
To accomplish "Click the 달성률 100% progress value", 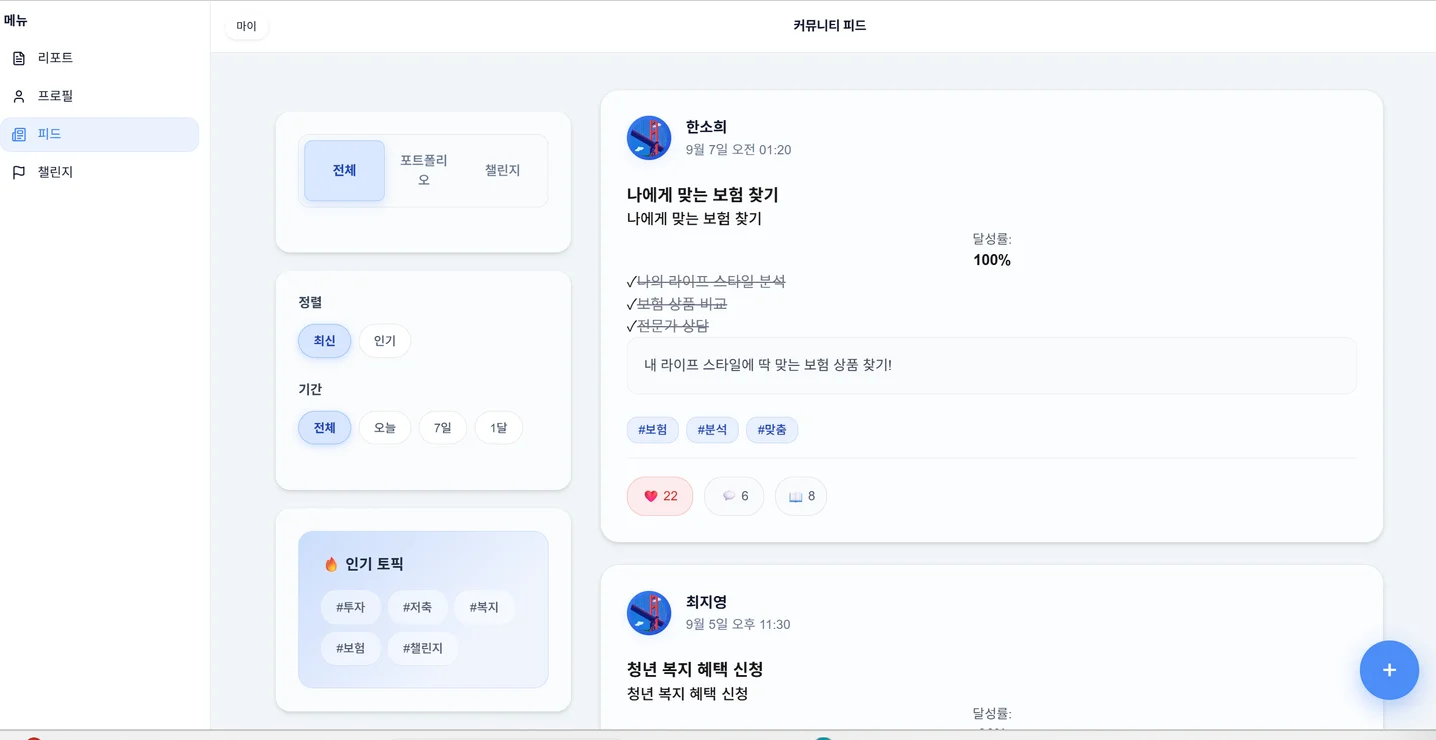I will (x=991, y=259).
